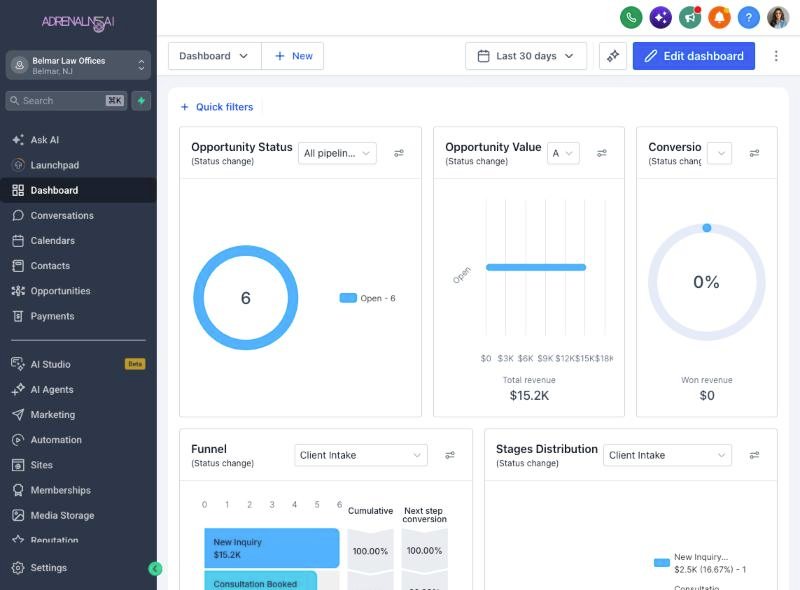The image size is (800, 590).
Task: Open AI Studio beta
Action: [78, 364]
